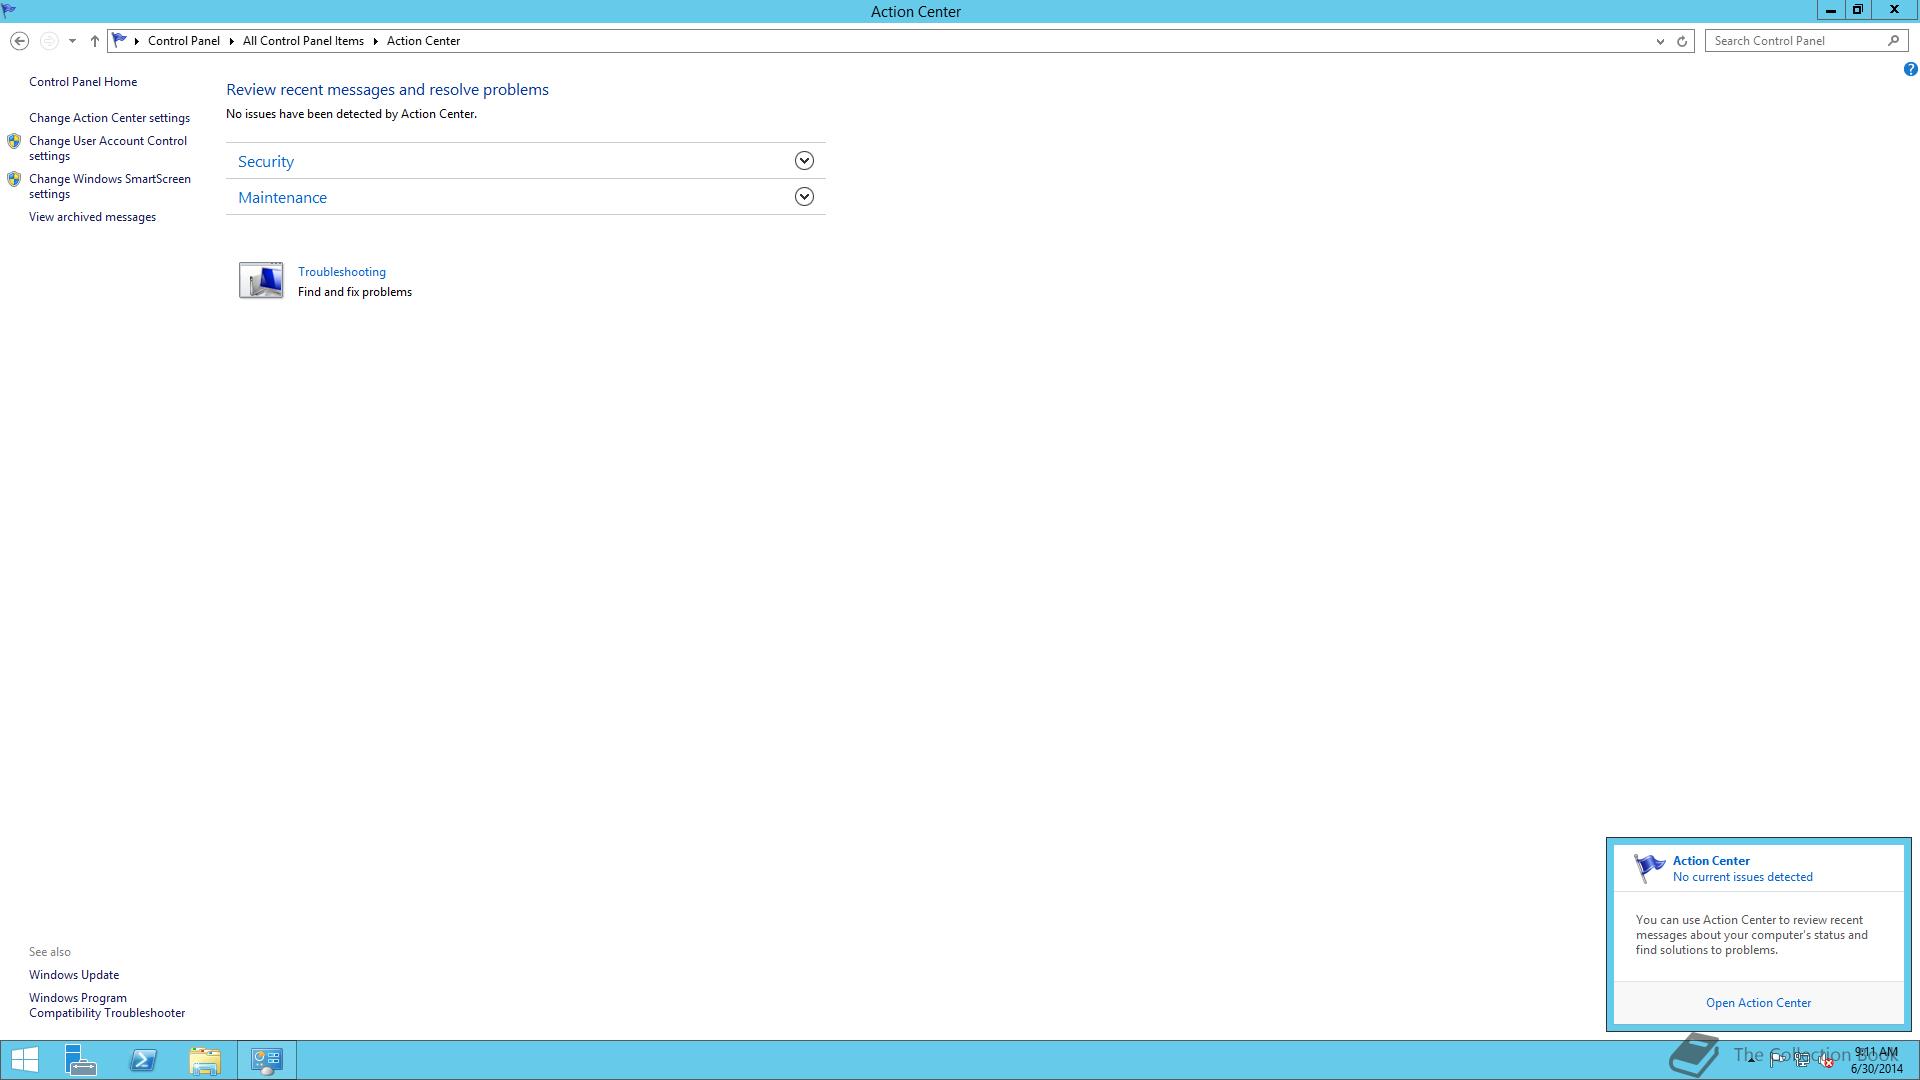Click the shield icon beside SmartScreen settings
Viewport: 1920px width, 1080px height.
click(14, 179)
